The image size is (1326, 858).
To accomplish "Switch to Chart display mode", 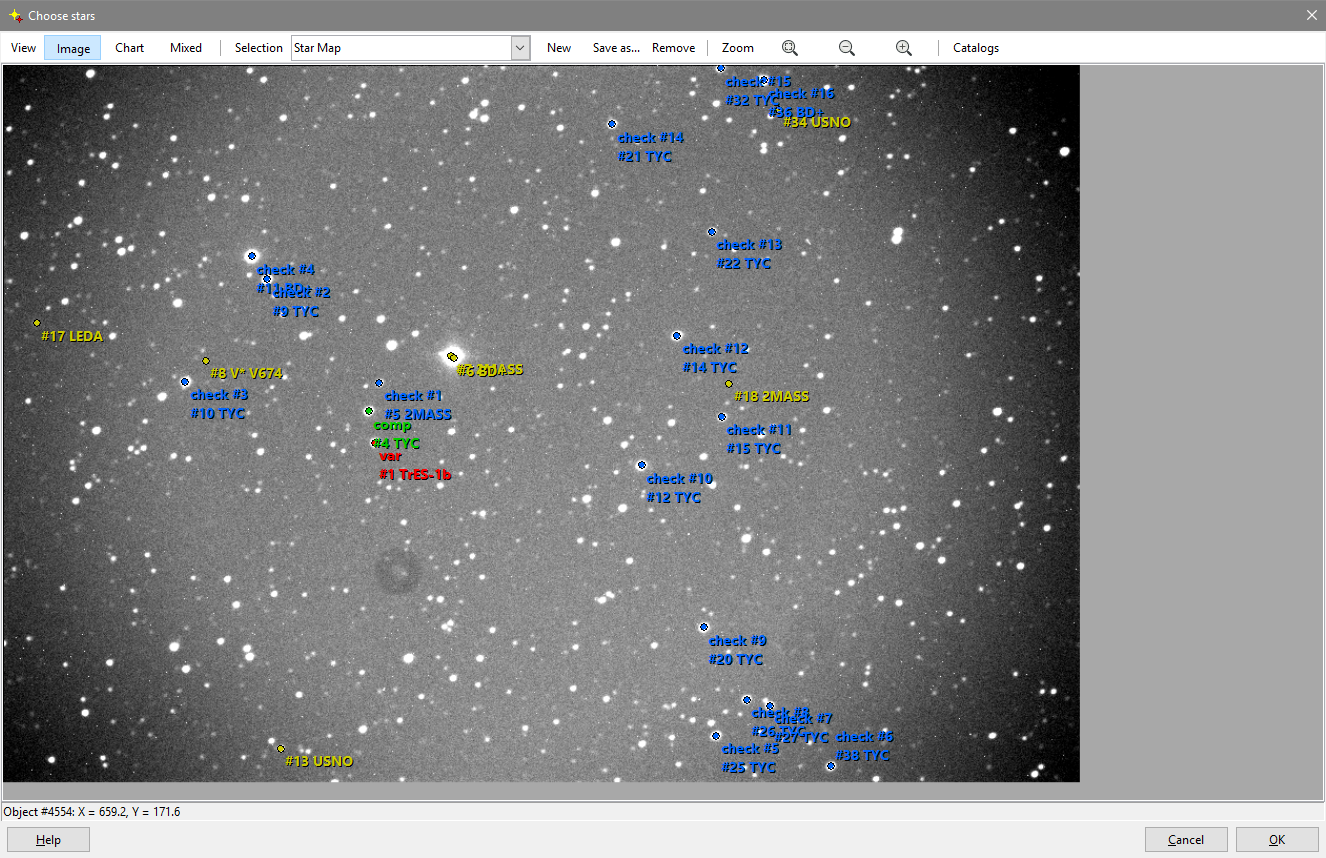I will (x=130, y=48).
